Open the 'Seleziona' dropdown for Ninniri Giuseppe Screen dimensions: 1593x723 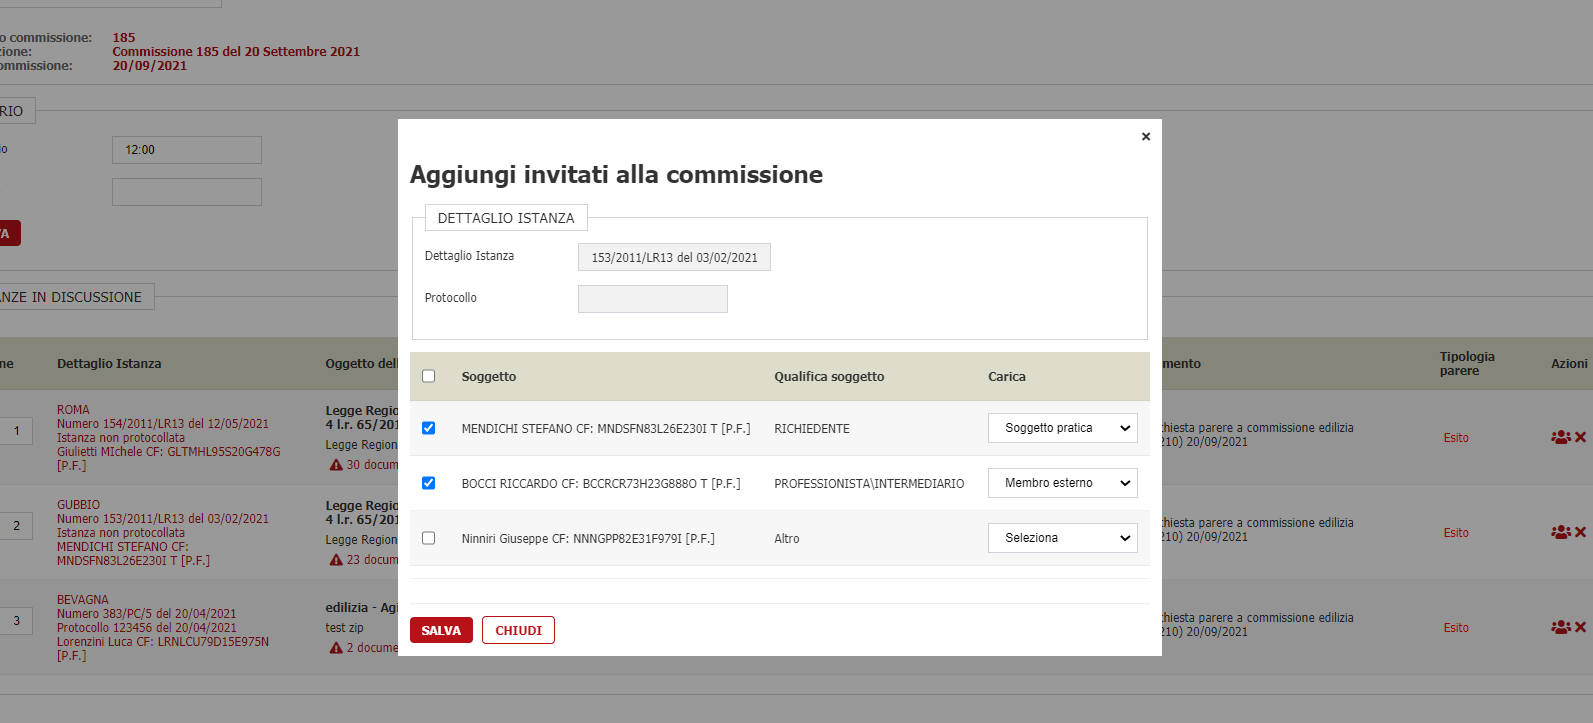coord(1062,538)
